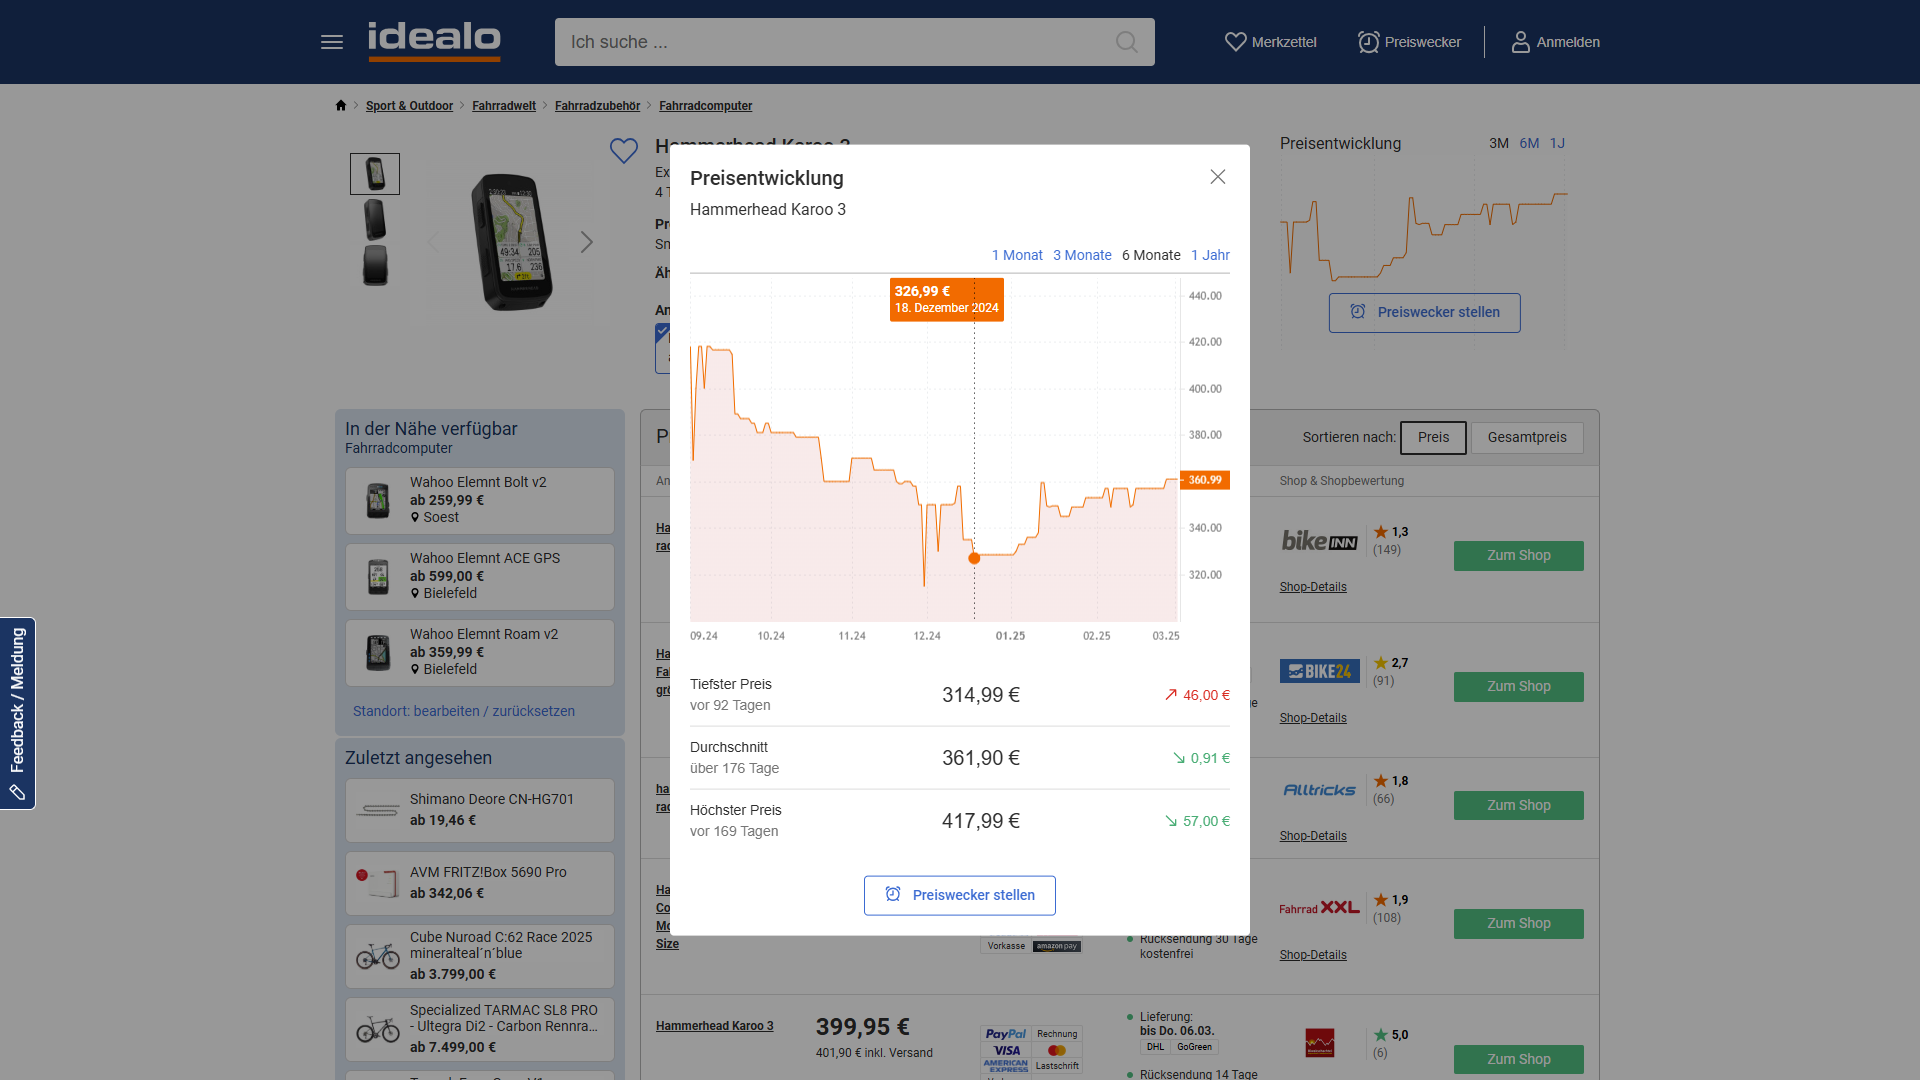Add product to wishlist with heart icon
Screen dimensions: 1920x1080
[624, 151]
